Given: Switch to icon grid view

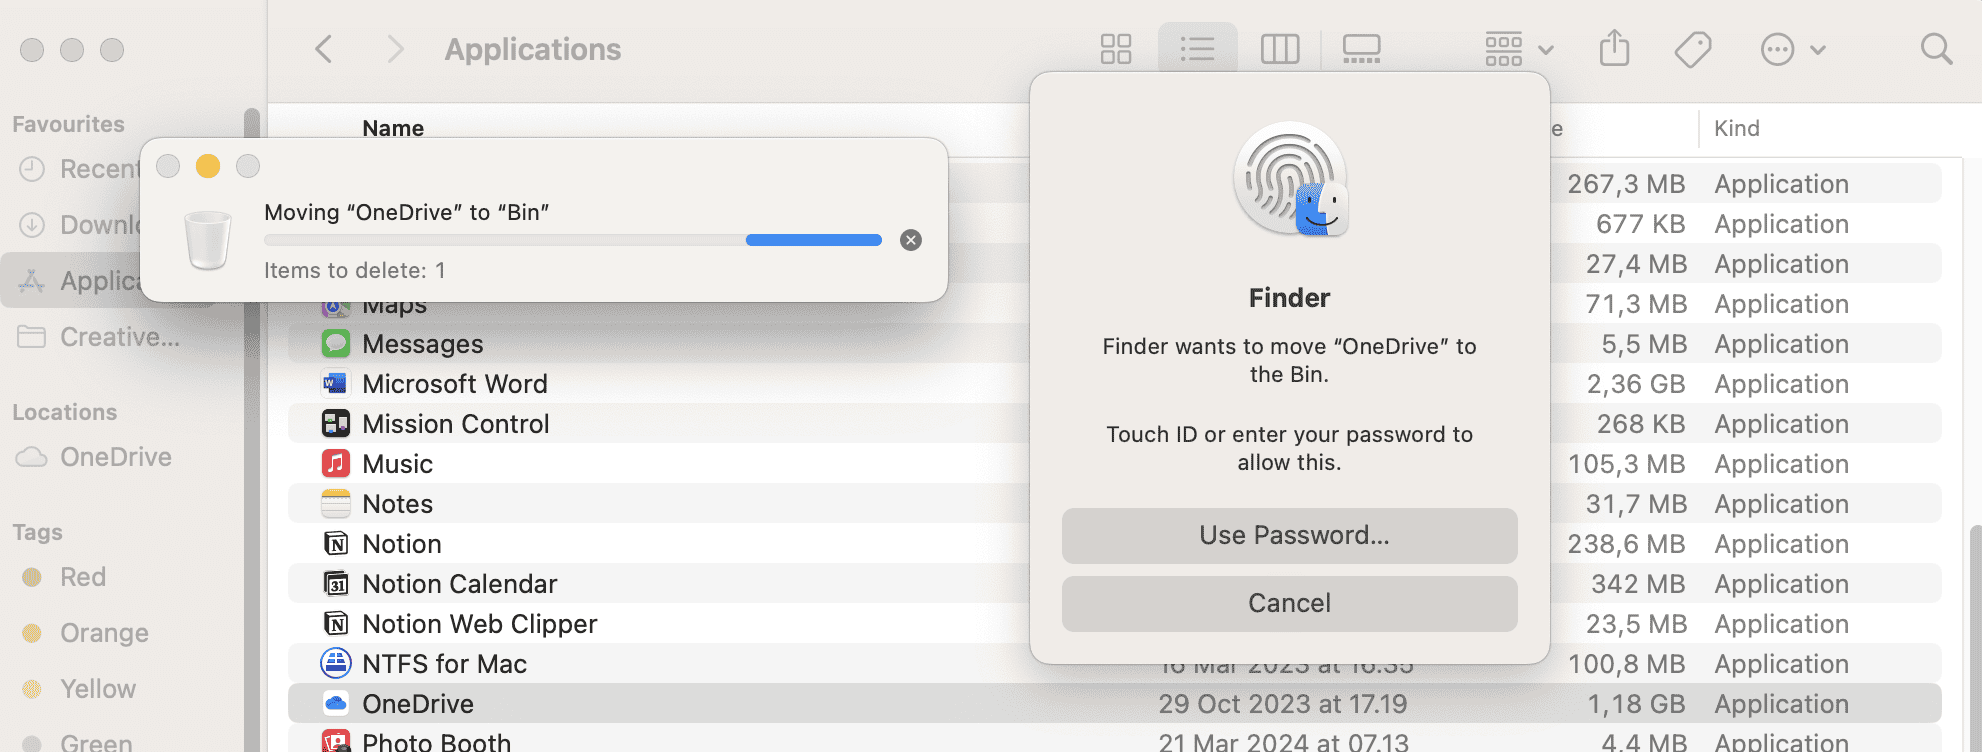Looking at the screenshot, I should pyautogui.click(x=1115, y=49).
